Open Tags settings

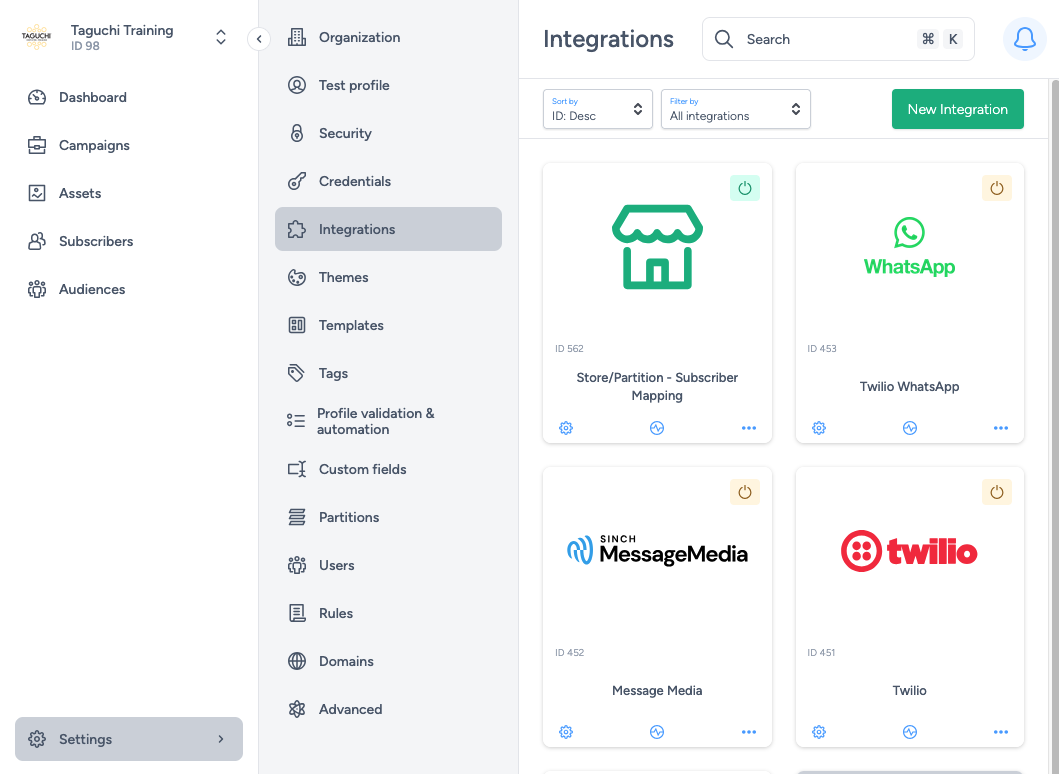click(x=388, y=373)
